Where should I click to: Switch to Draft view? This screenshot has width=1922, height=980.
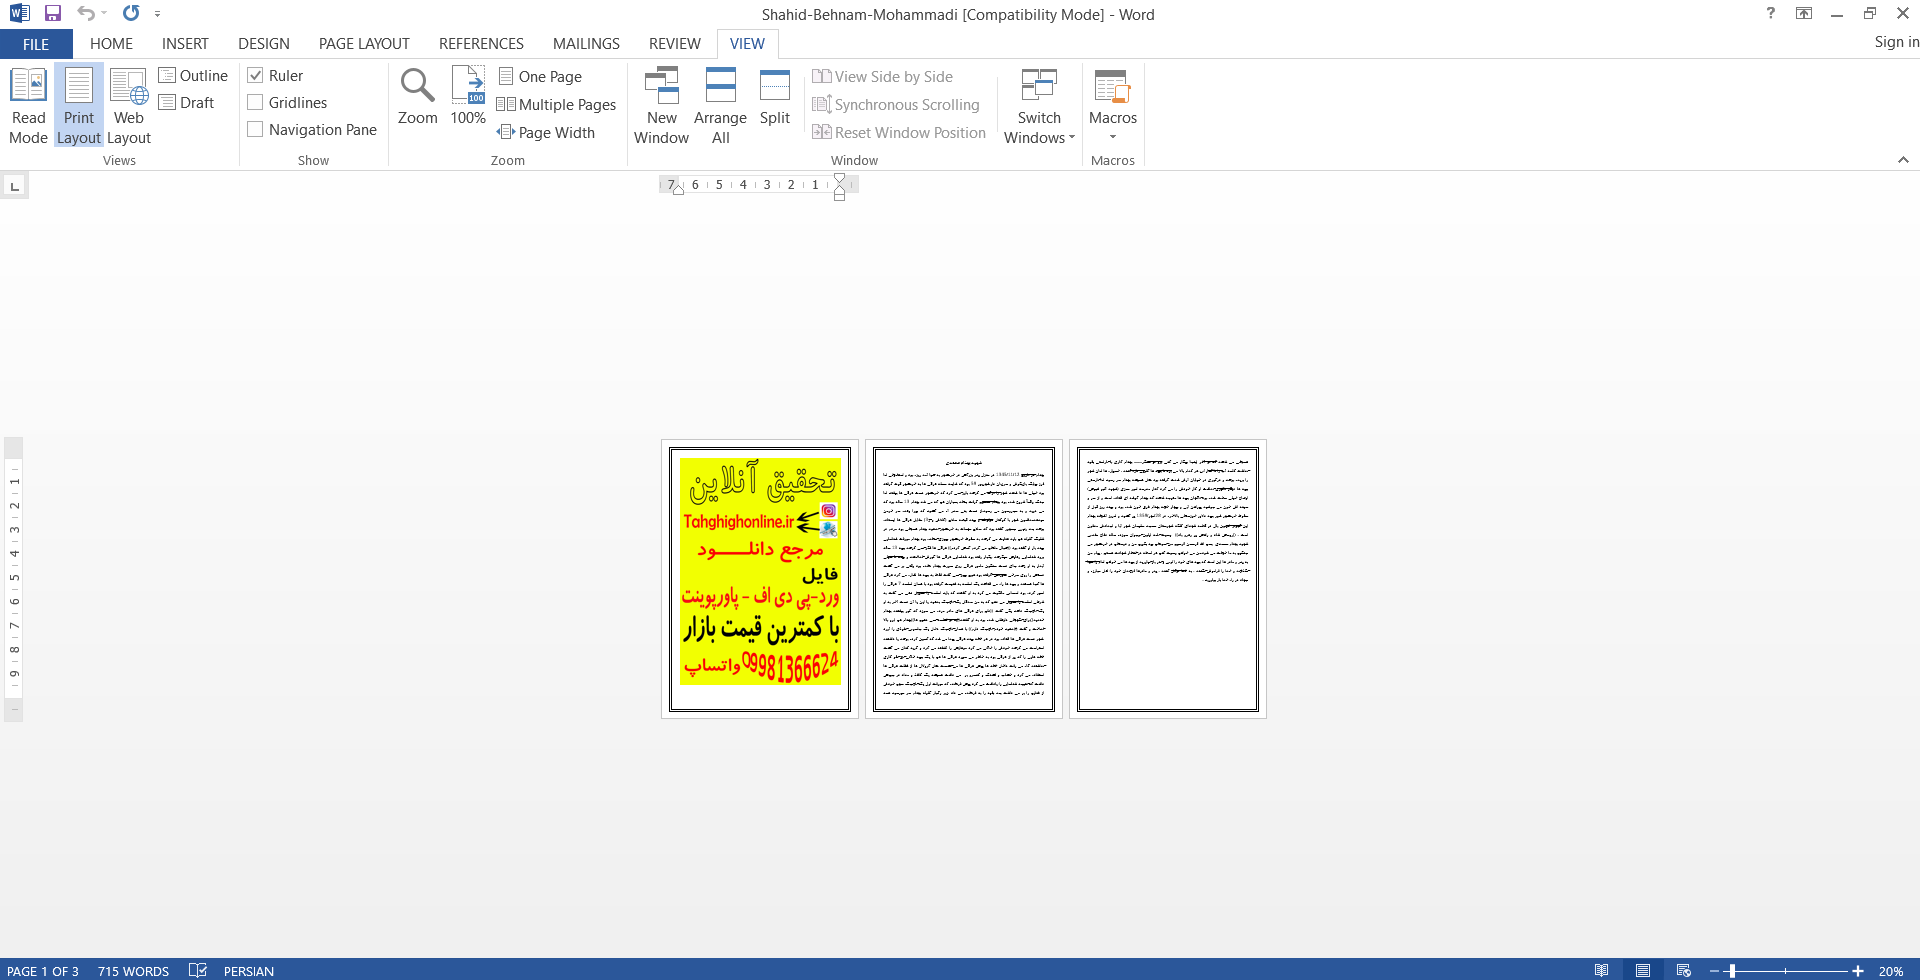tap(187, 103)
